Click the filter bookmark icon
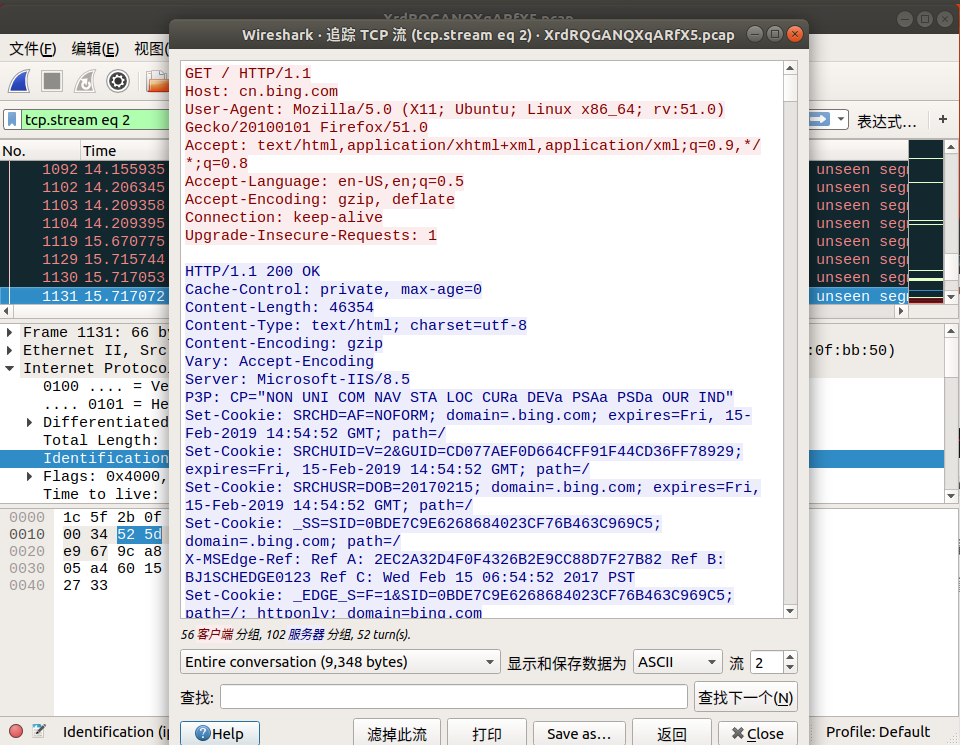 [13, 119]
